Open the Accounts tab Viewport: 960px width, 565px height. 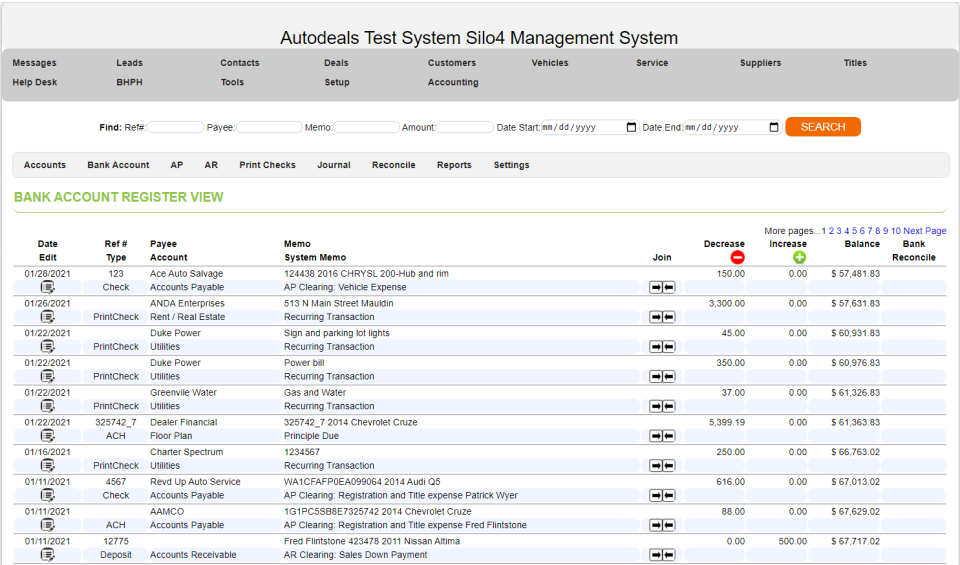click(45, 165)
